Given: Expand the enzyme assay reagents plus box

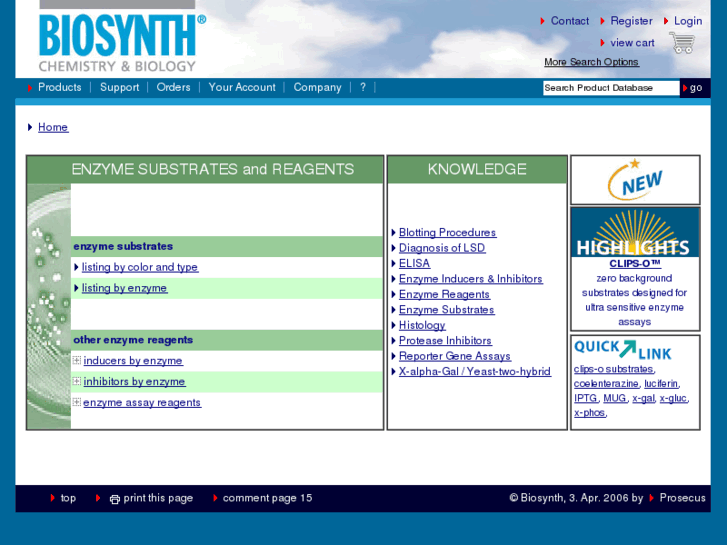Looking at the screenshot, I should [77, 402].
